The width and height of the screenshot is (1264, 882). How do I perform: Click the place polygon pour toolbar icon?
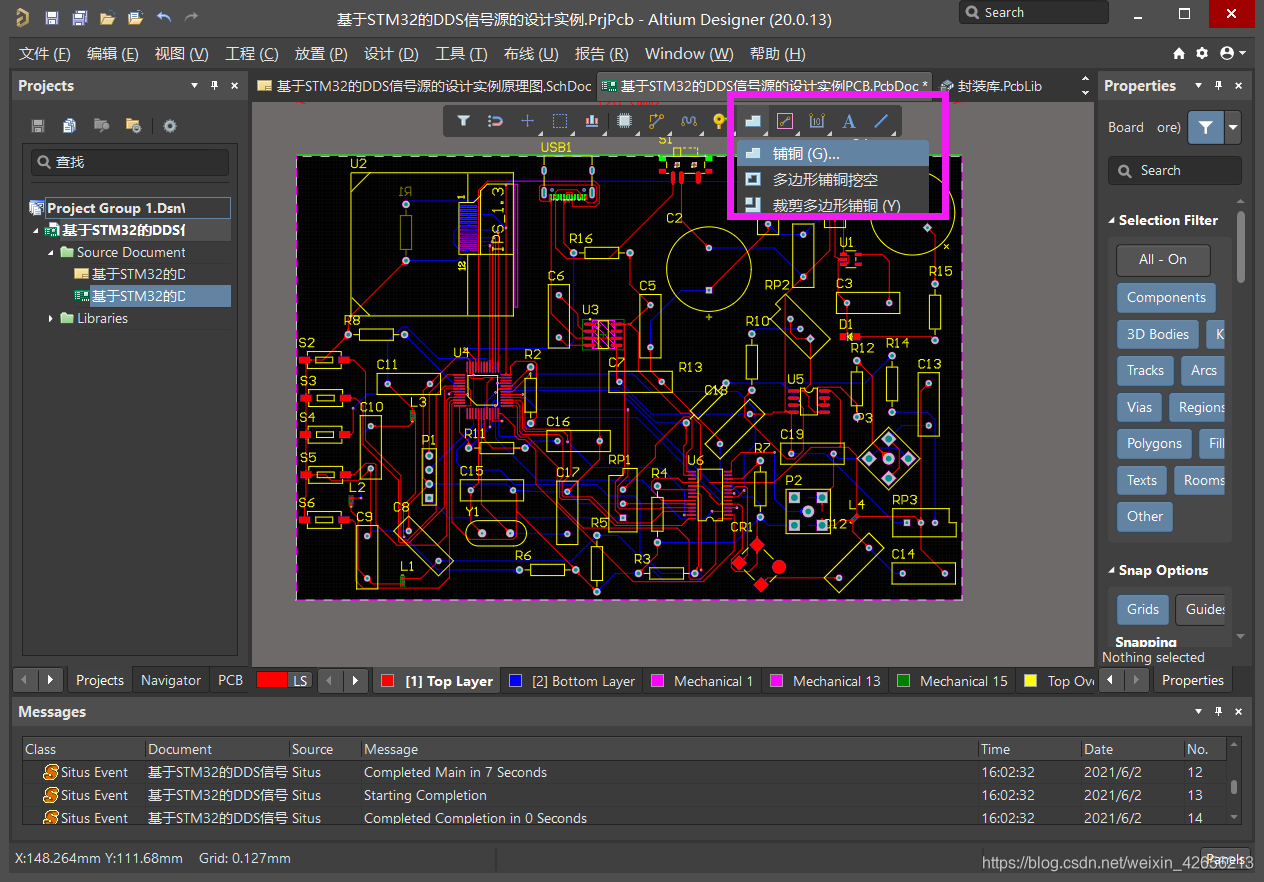coord(753,121)
